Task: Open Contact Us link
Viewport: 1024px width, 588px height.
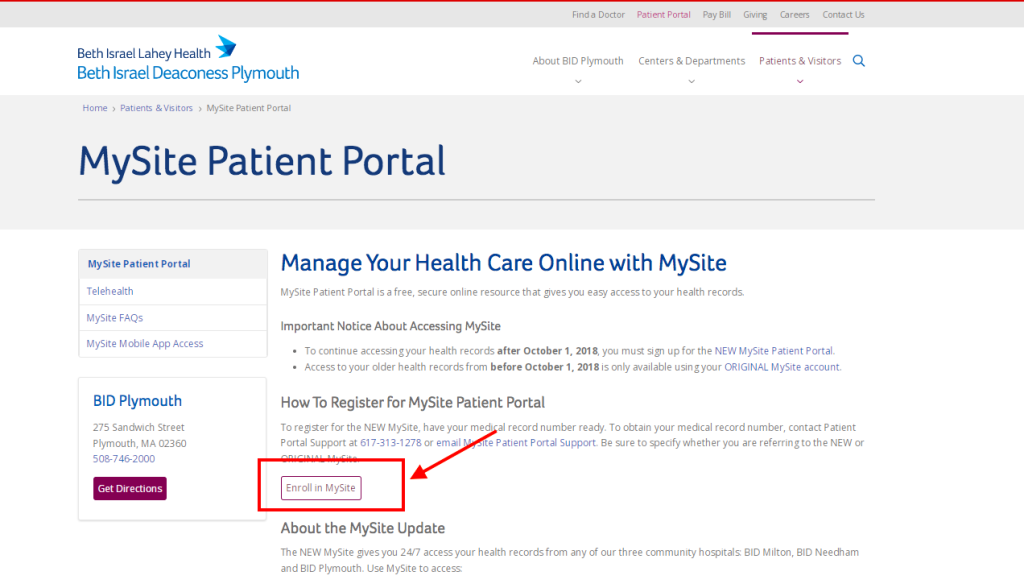Action: [843, 14]
